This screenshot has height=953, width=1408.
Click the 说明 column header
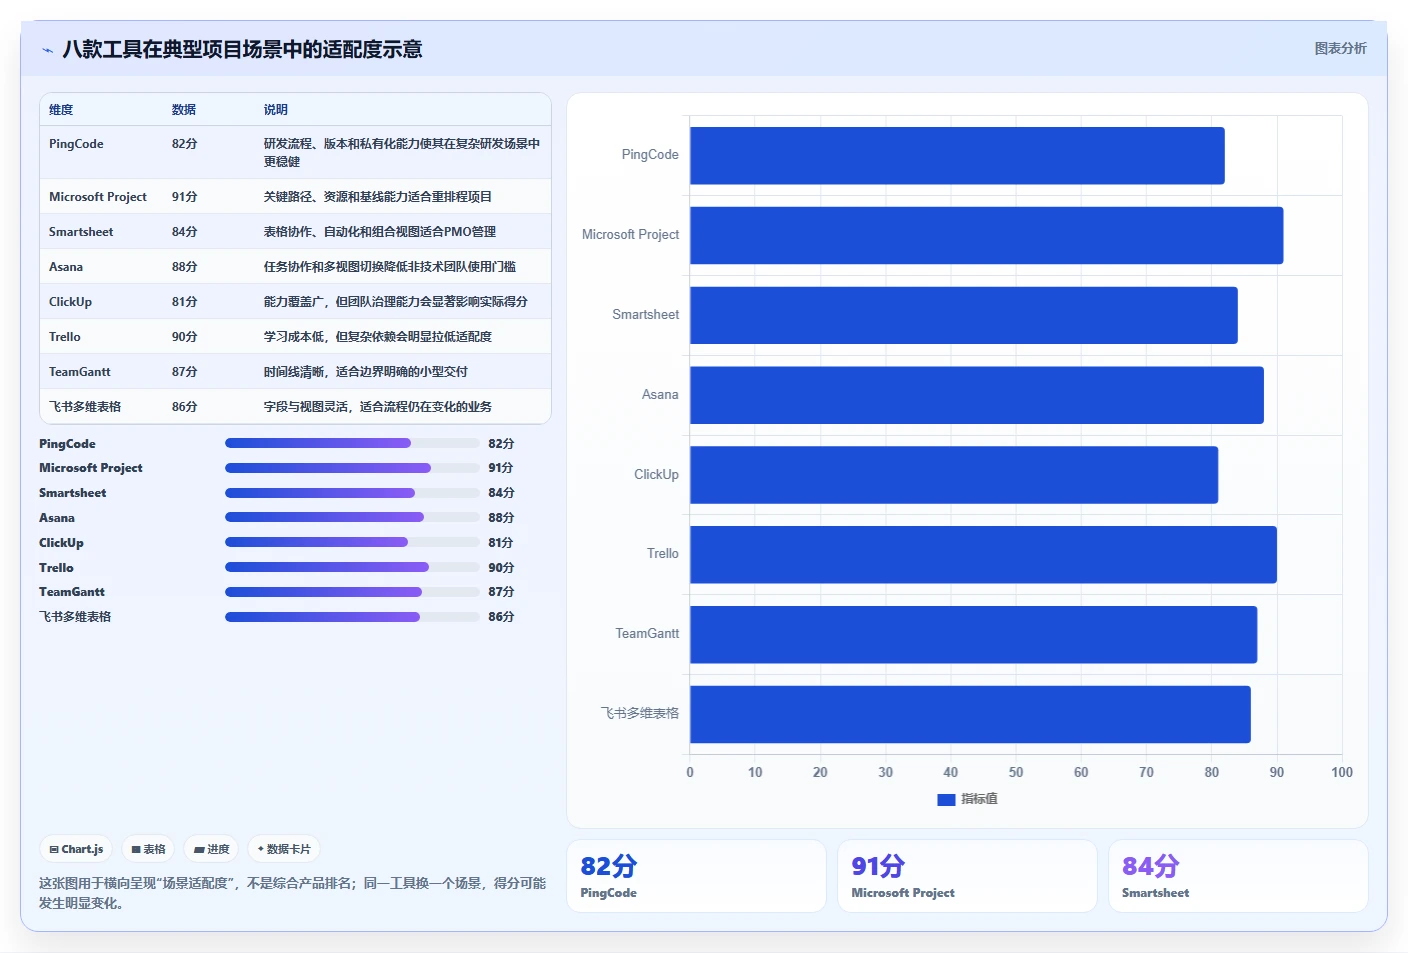click(276, 110)
